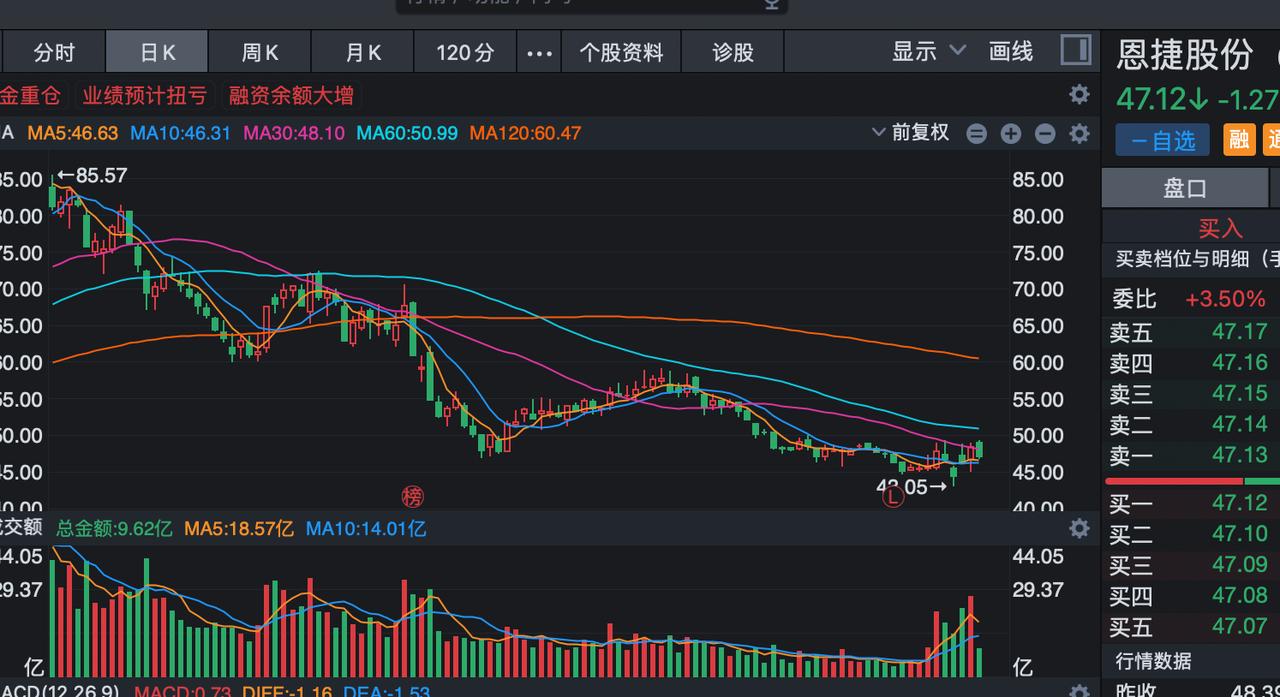
Task: Select the 卖三 47.15 order row
Action: (x=1190, y=394)
